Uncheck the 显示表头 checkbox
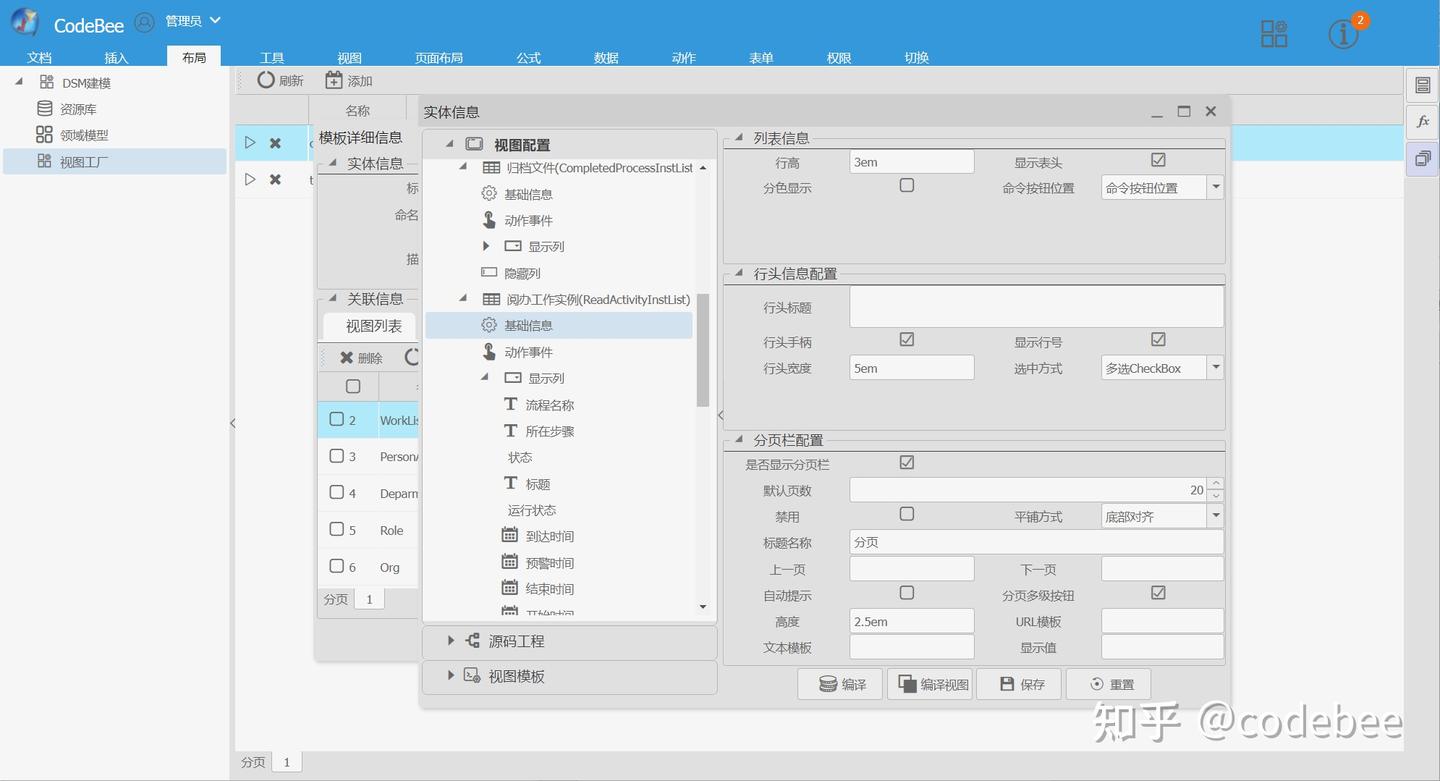The image size is (1440, 781). 1157,159
